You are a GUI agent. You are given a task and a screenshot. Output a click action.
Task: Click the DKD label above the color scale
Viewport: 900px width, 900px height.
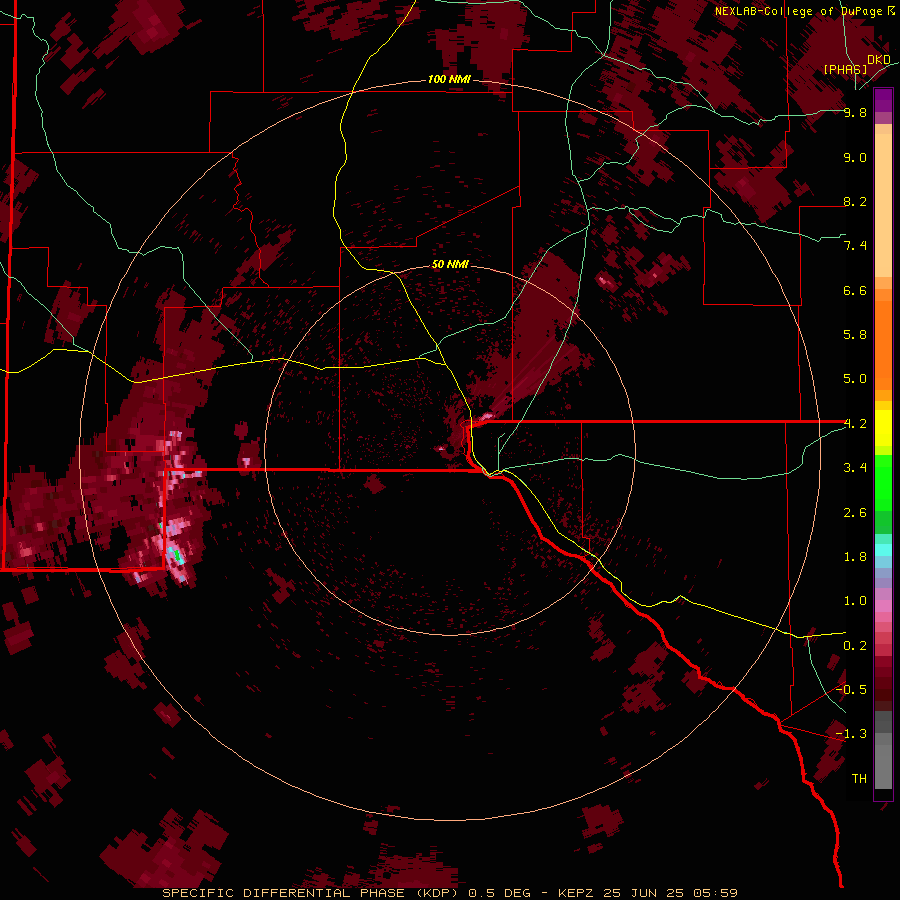pos(879,60)
